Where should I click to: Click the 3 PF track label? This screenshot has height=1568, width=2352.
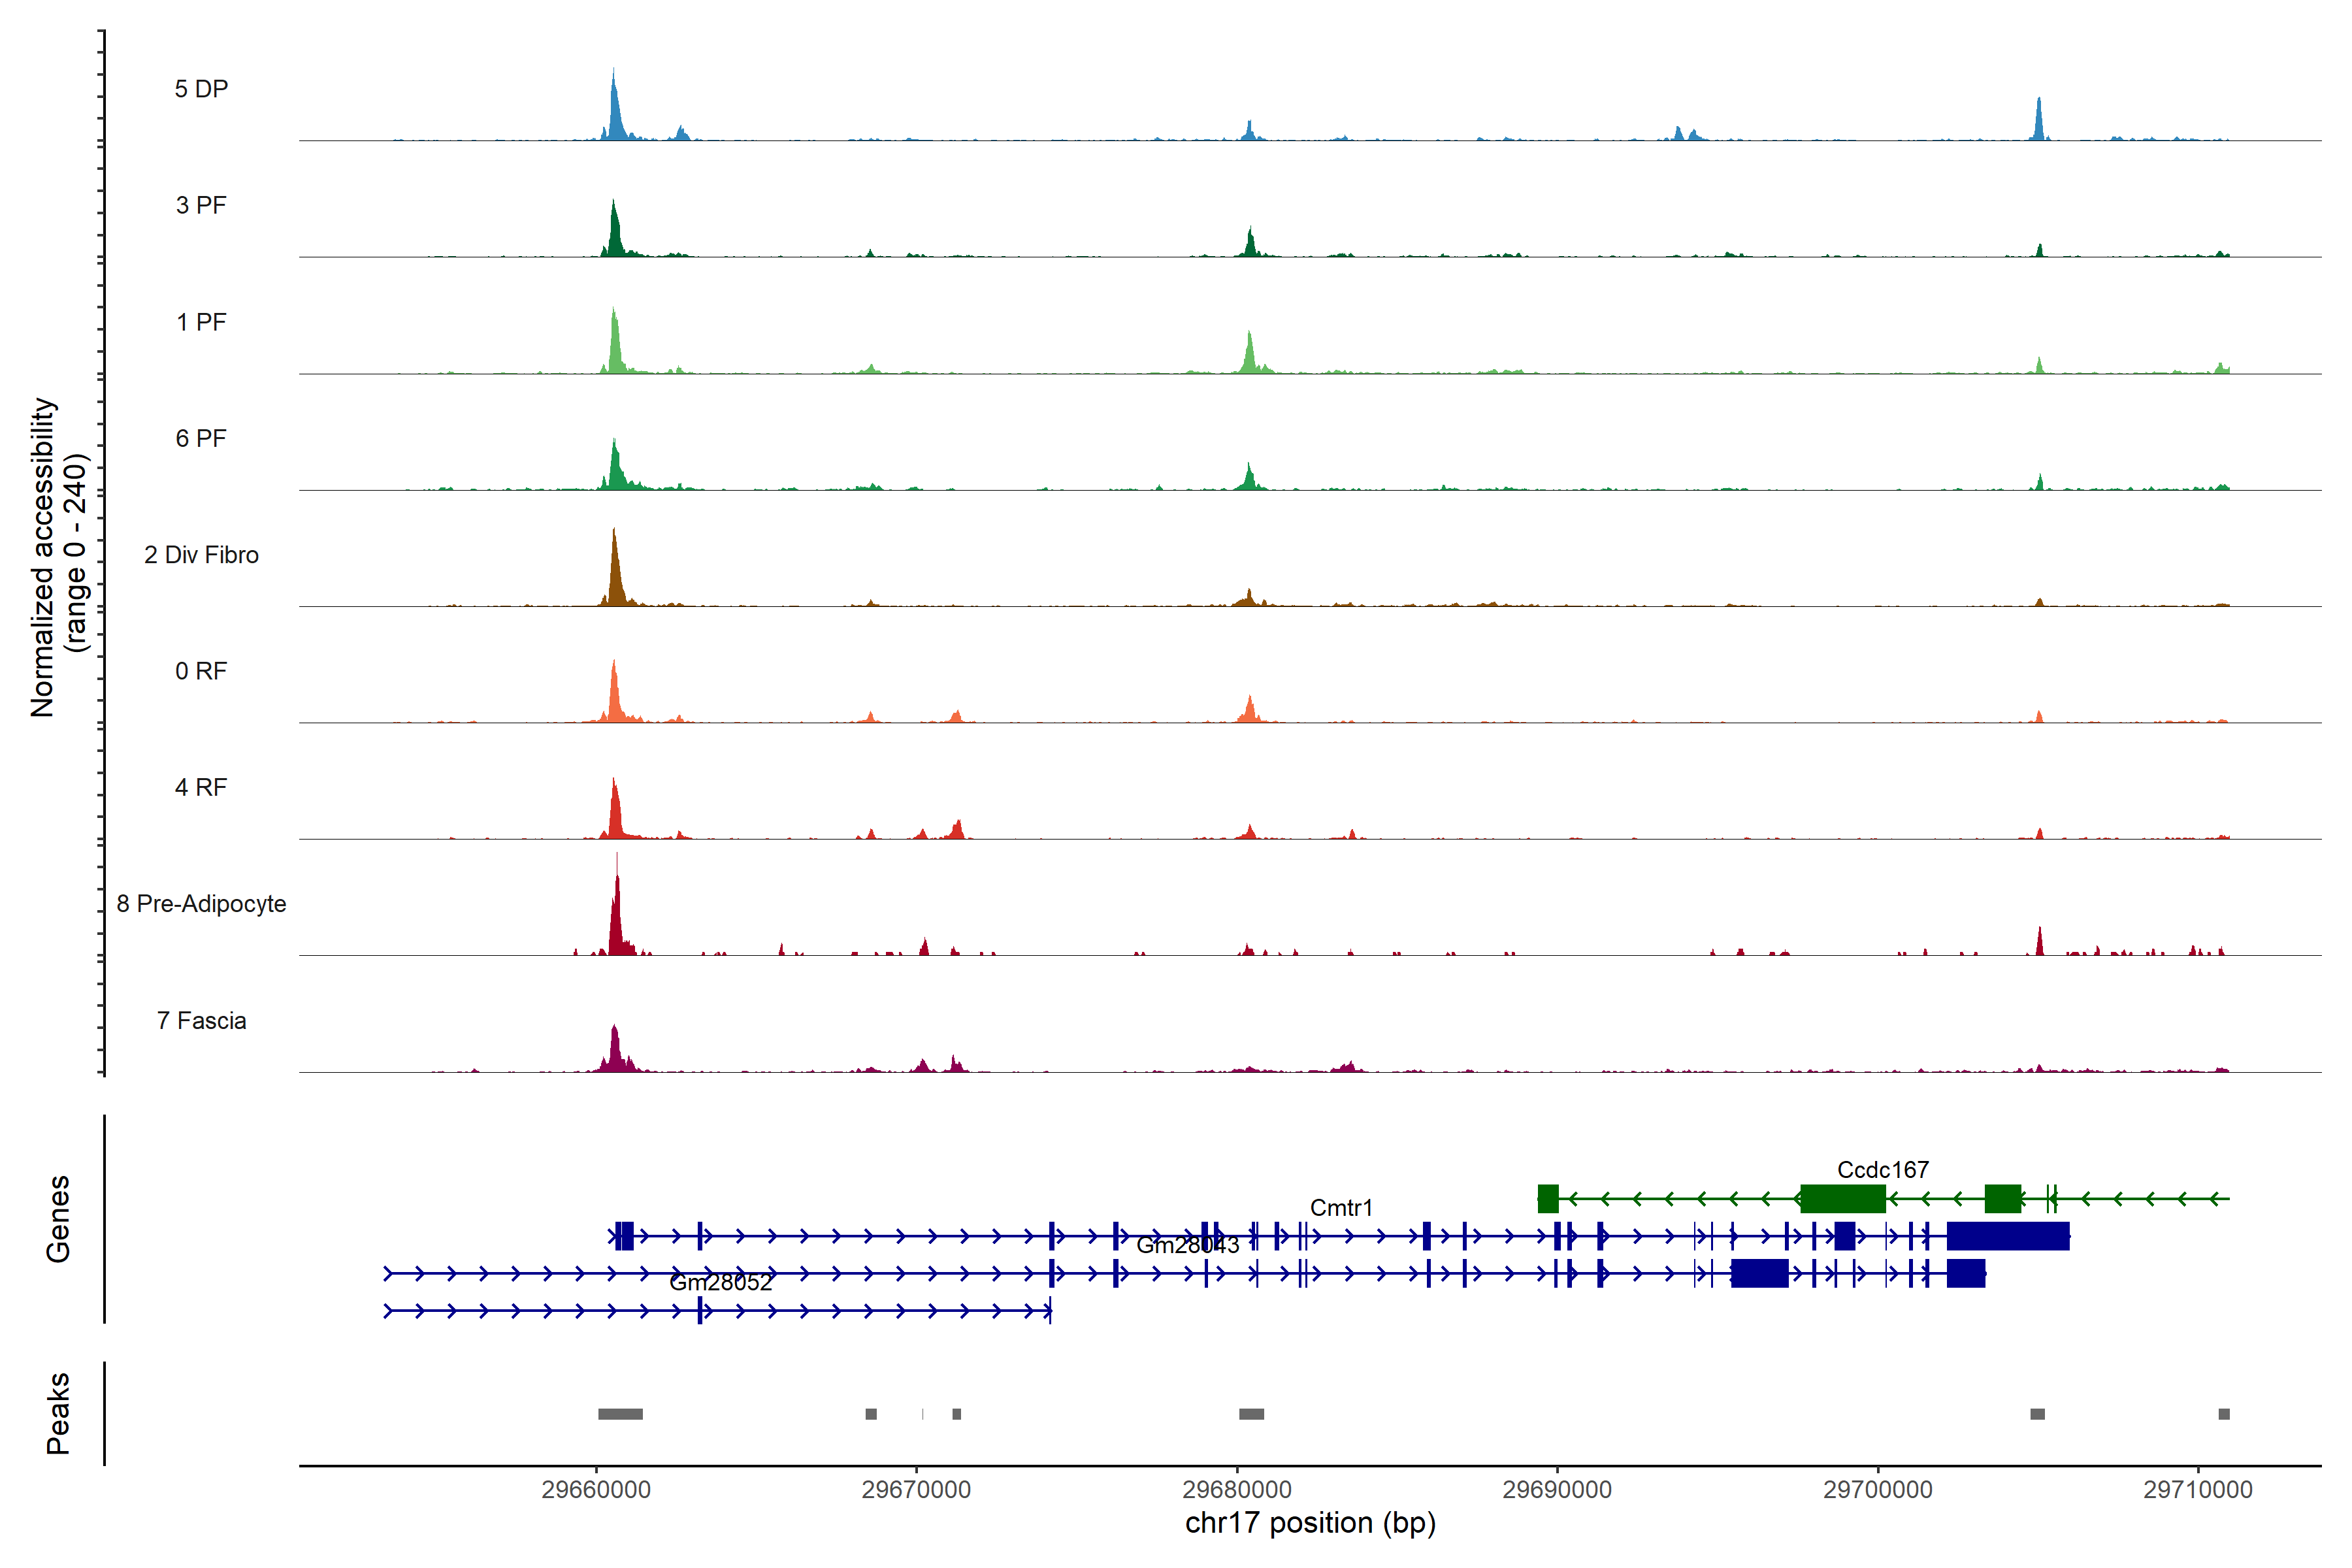pyautogui.click(x=201, y=205)
